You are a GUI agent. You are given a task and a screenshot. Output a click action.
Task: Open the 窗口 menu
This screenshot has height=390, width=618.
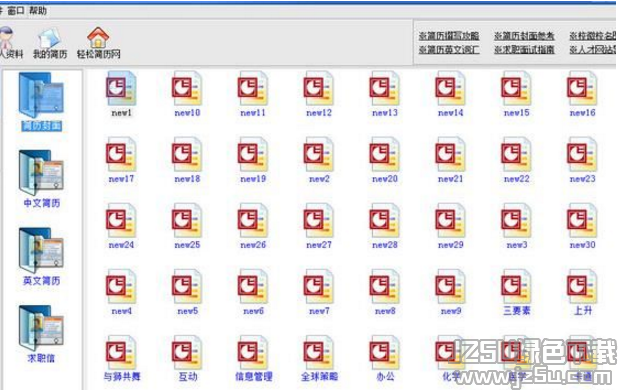16,11
